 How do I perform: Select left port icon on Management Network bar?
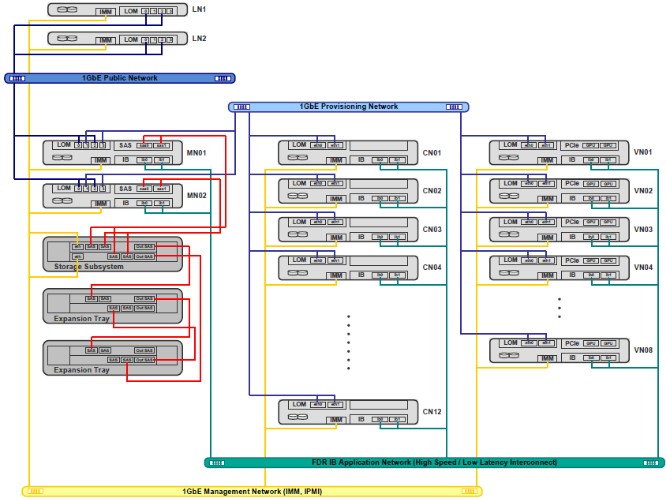[35, 492]
